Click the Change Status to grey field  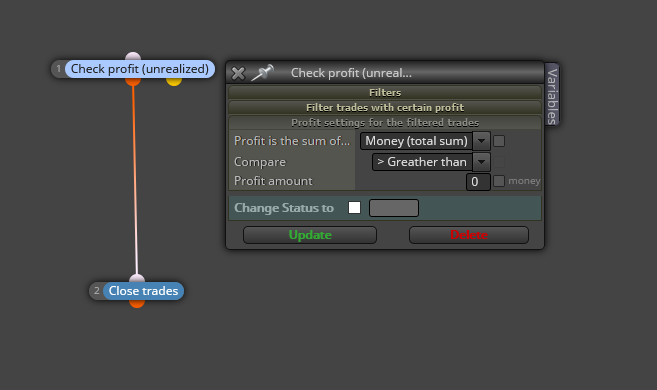point(394,208)
